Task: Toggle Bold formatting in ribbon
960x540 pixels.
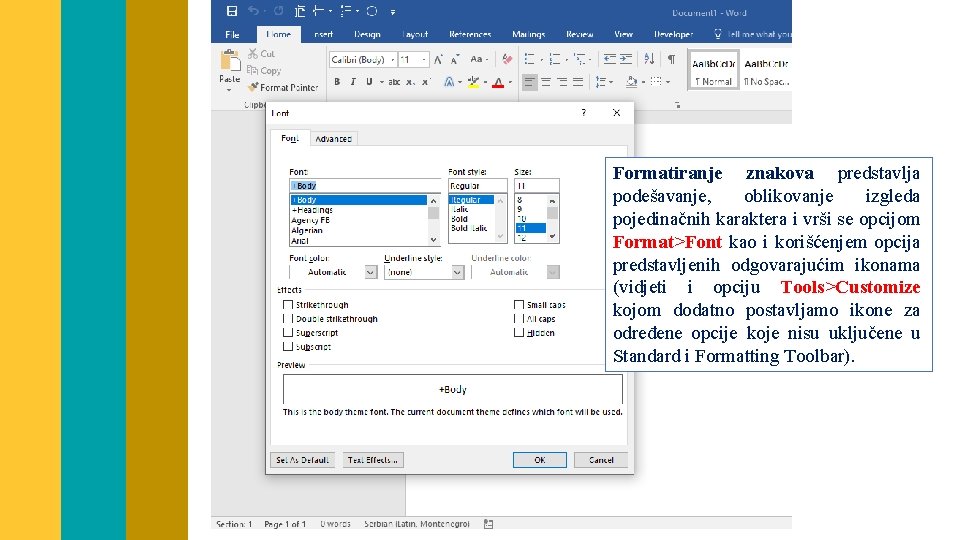Action: click(x=337, y=81)
